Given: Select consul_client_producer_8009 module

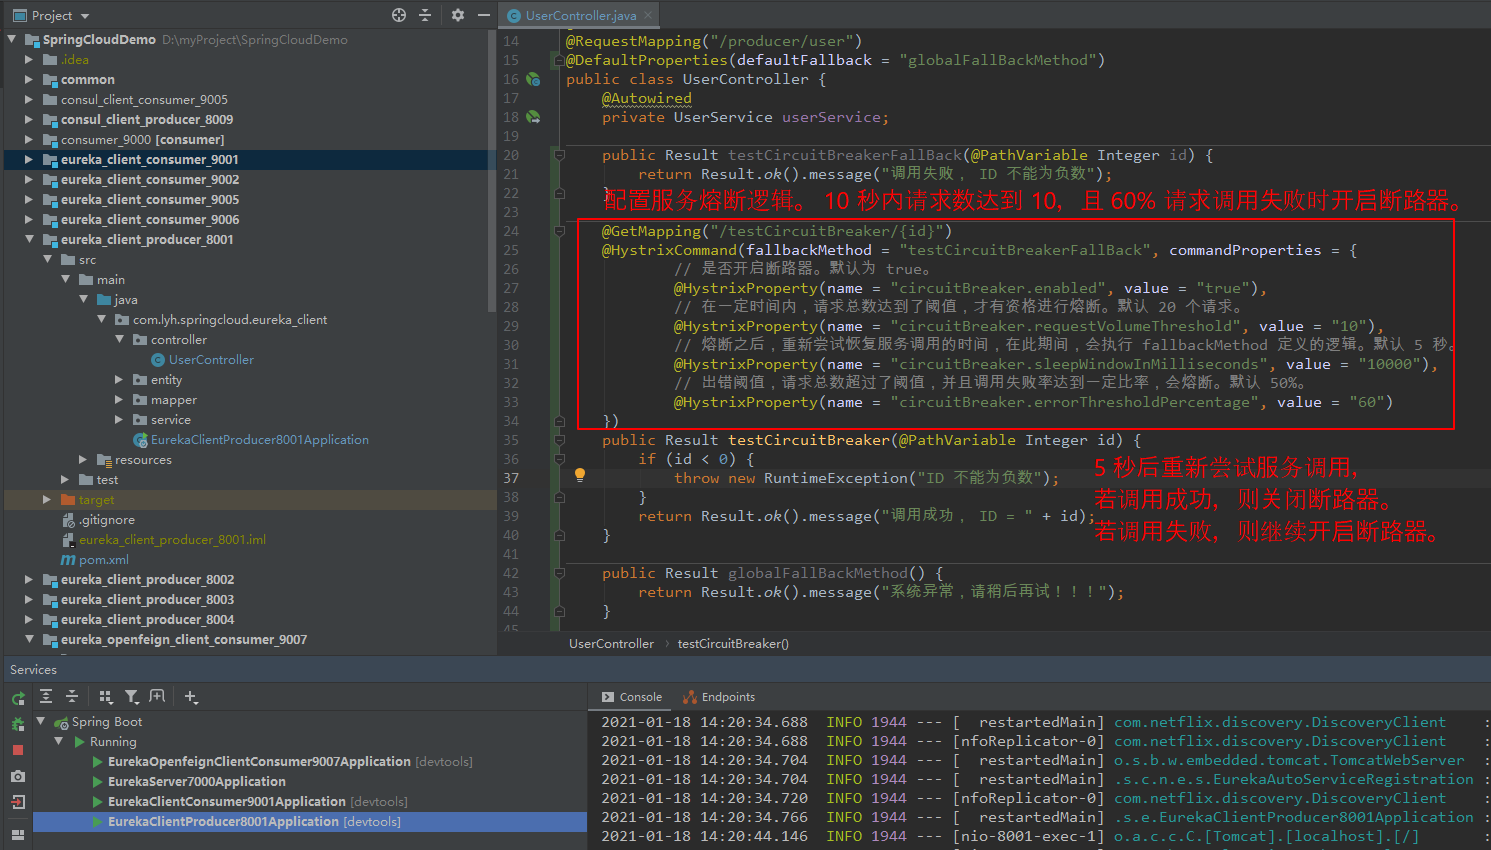Looking at the screenshot, I should pyautogui.click(x=146, y=120).
